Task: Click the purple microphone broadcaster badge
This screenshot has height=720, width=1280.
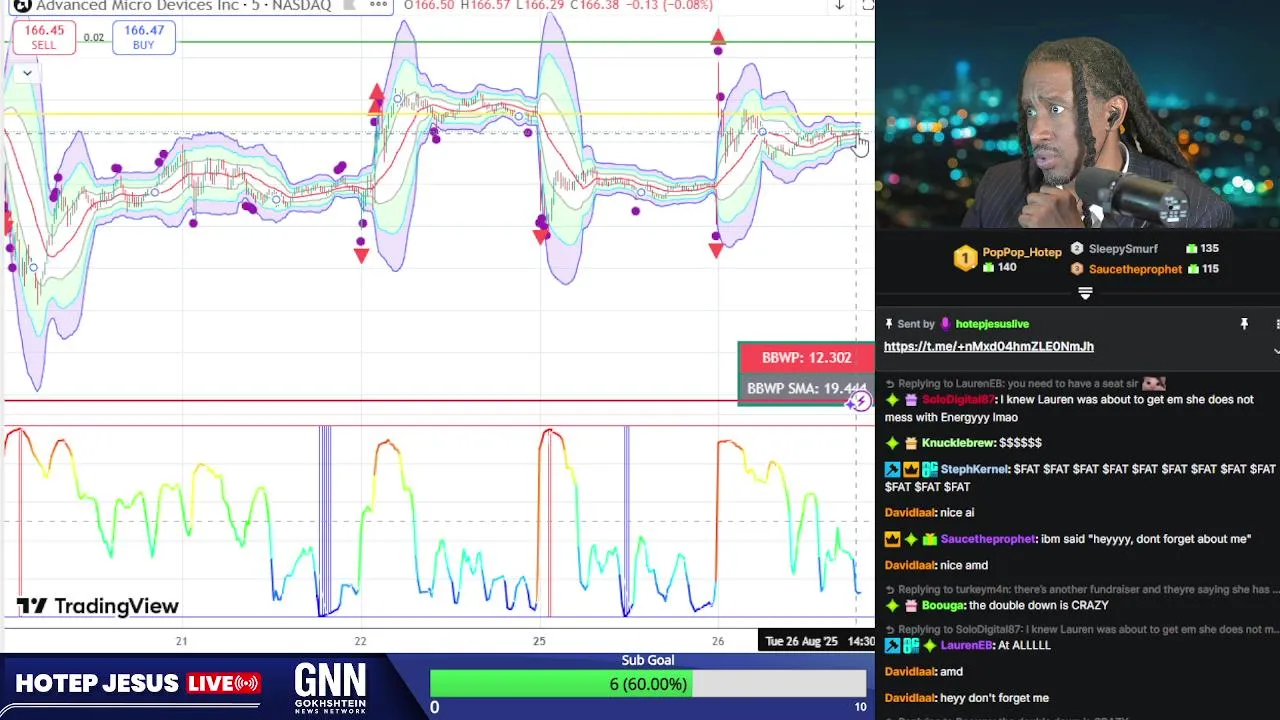Action: coord(946,324)
